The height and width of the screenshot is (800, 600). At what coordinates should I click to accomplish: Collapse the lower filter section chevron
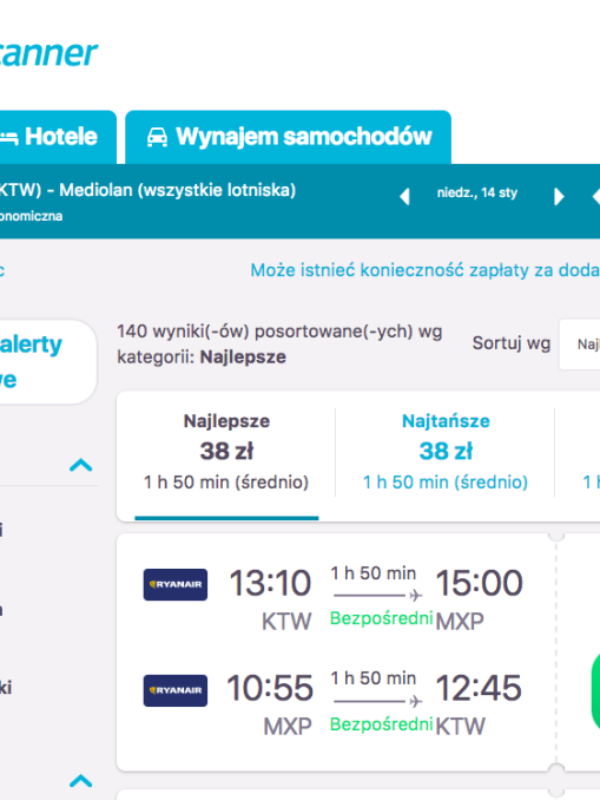coord(80,779)
